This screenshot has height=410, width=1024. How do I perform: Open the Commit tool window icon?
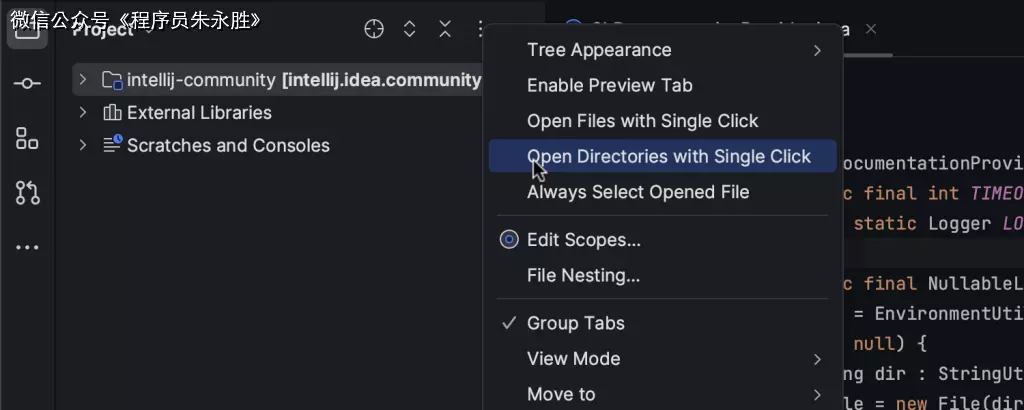click(x=27, y=84)
